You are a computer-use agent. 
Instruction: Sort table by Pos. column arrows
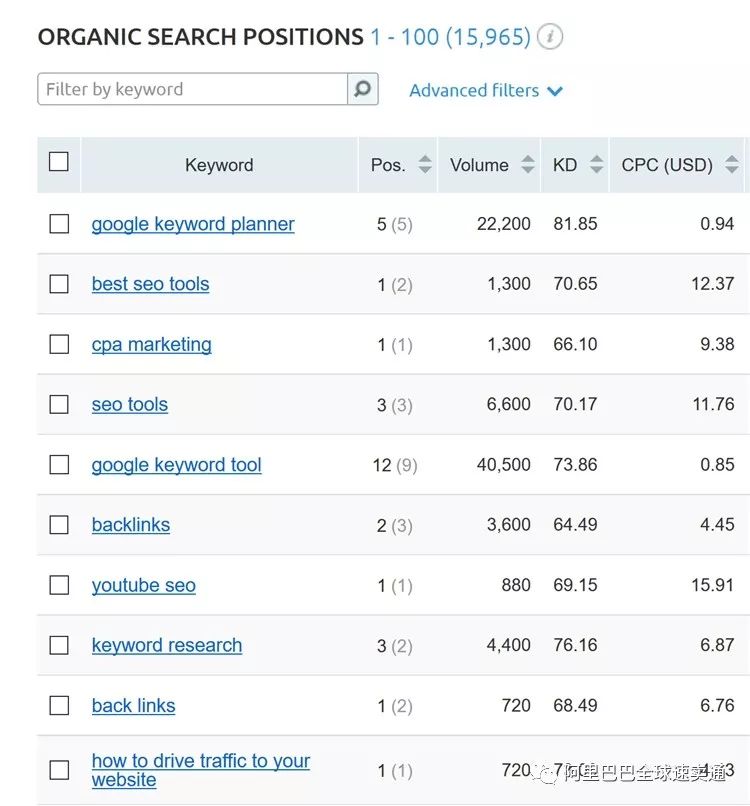425,165
